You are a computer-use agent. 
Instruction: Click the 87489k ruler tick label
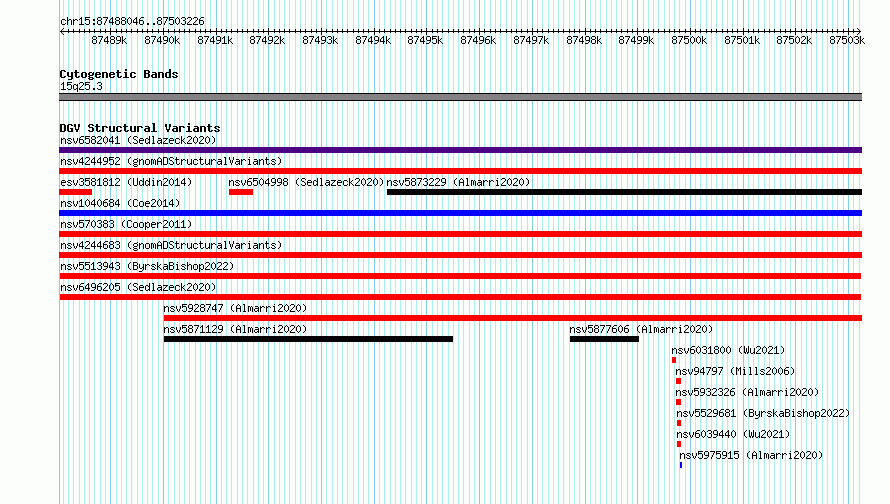coord(109,40)
